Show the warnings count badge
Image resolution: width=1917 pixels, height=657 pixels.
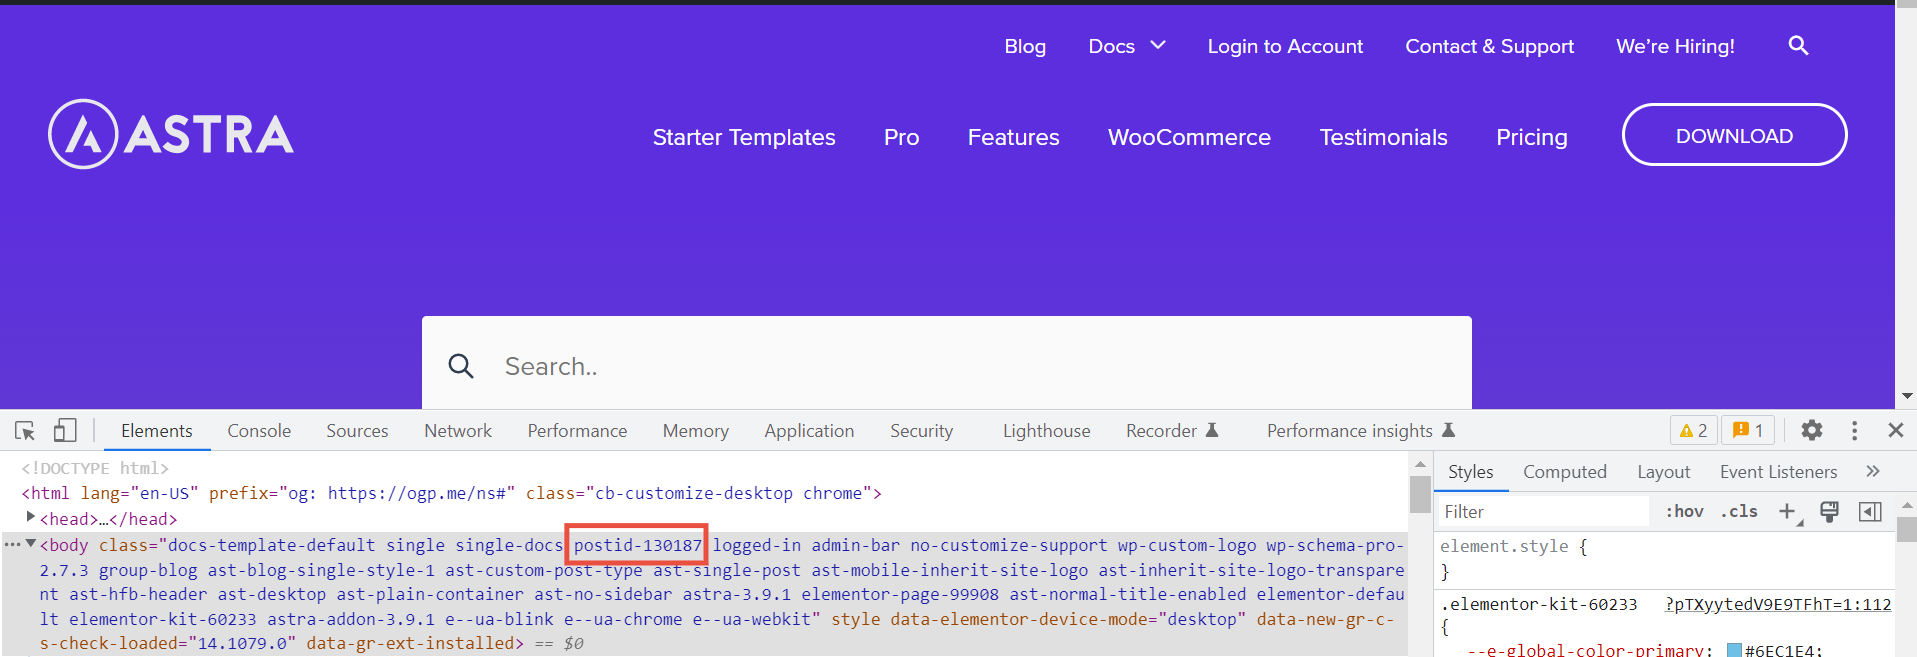click(x=1693, y=430)
